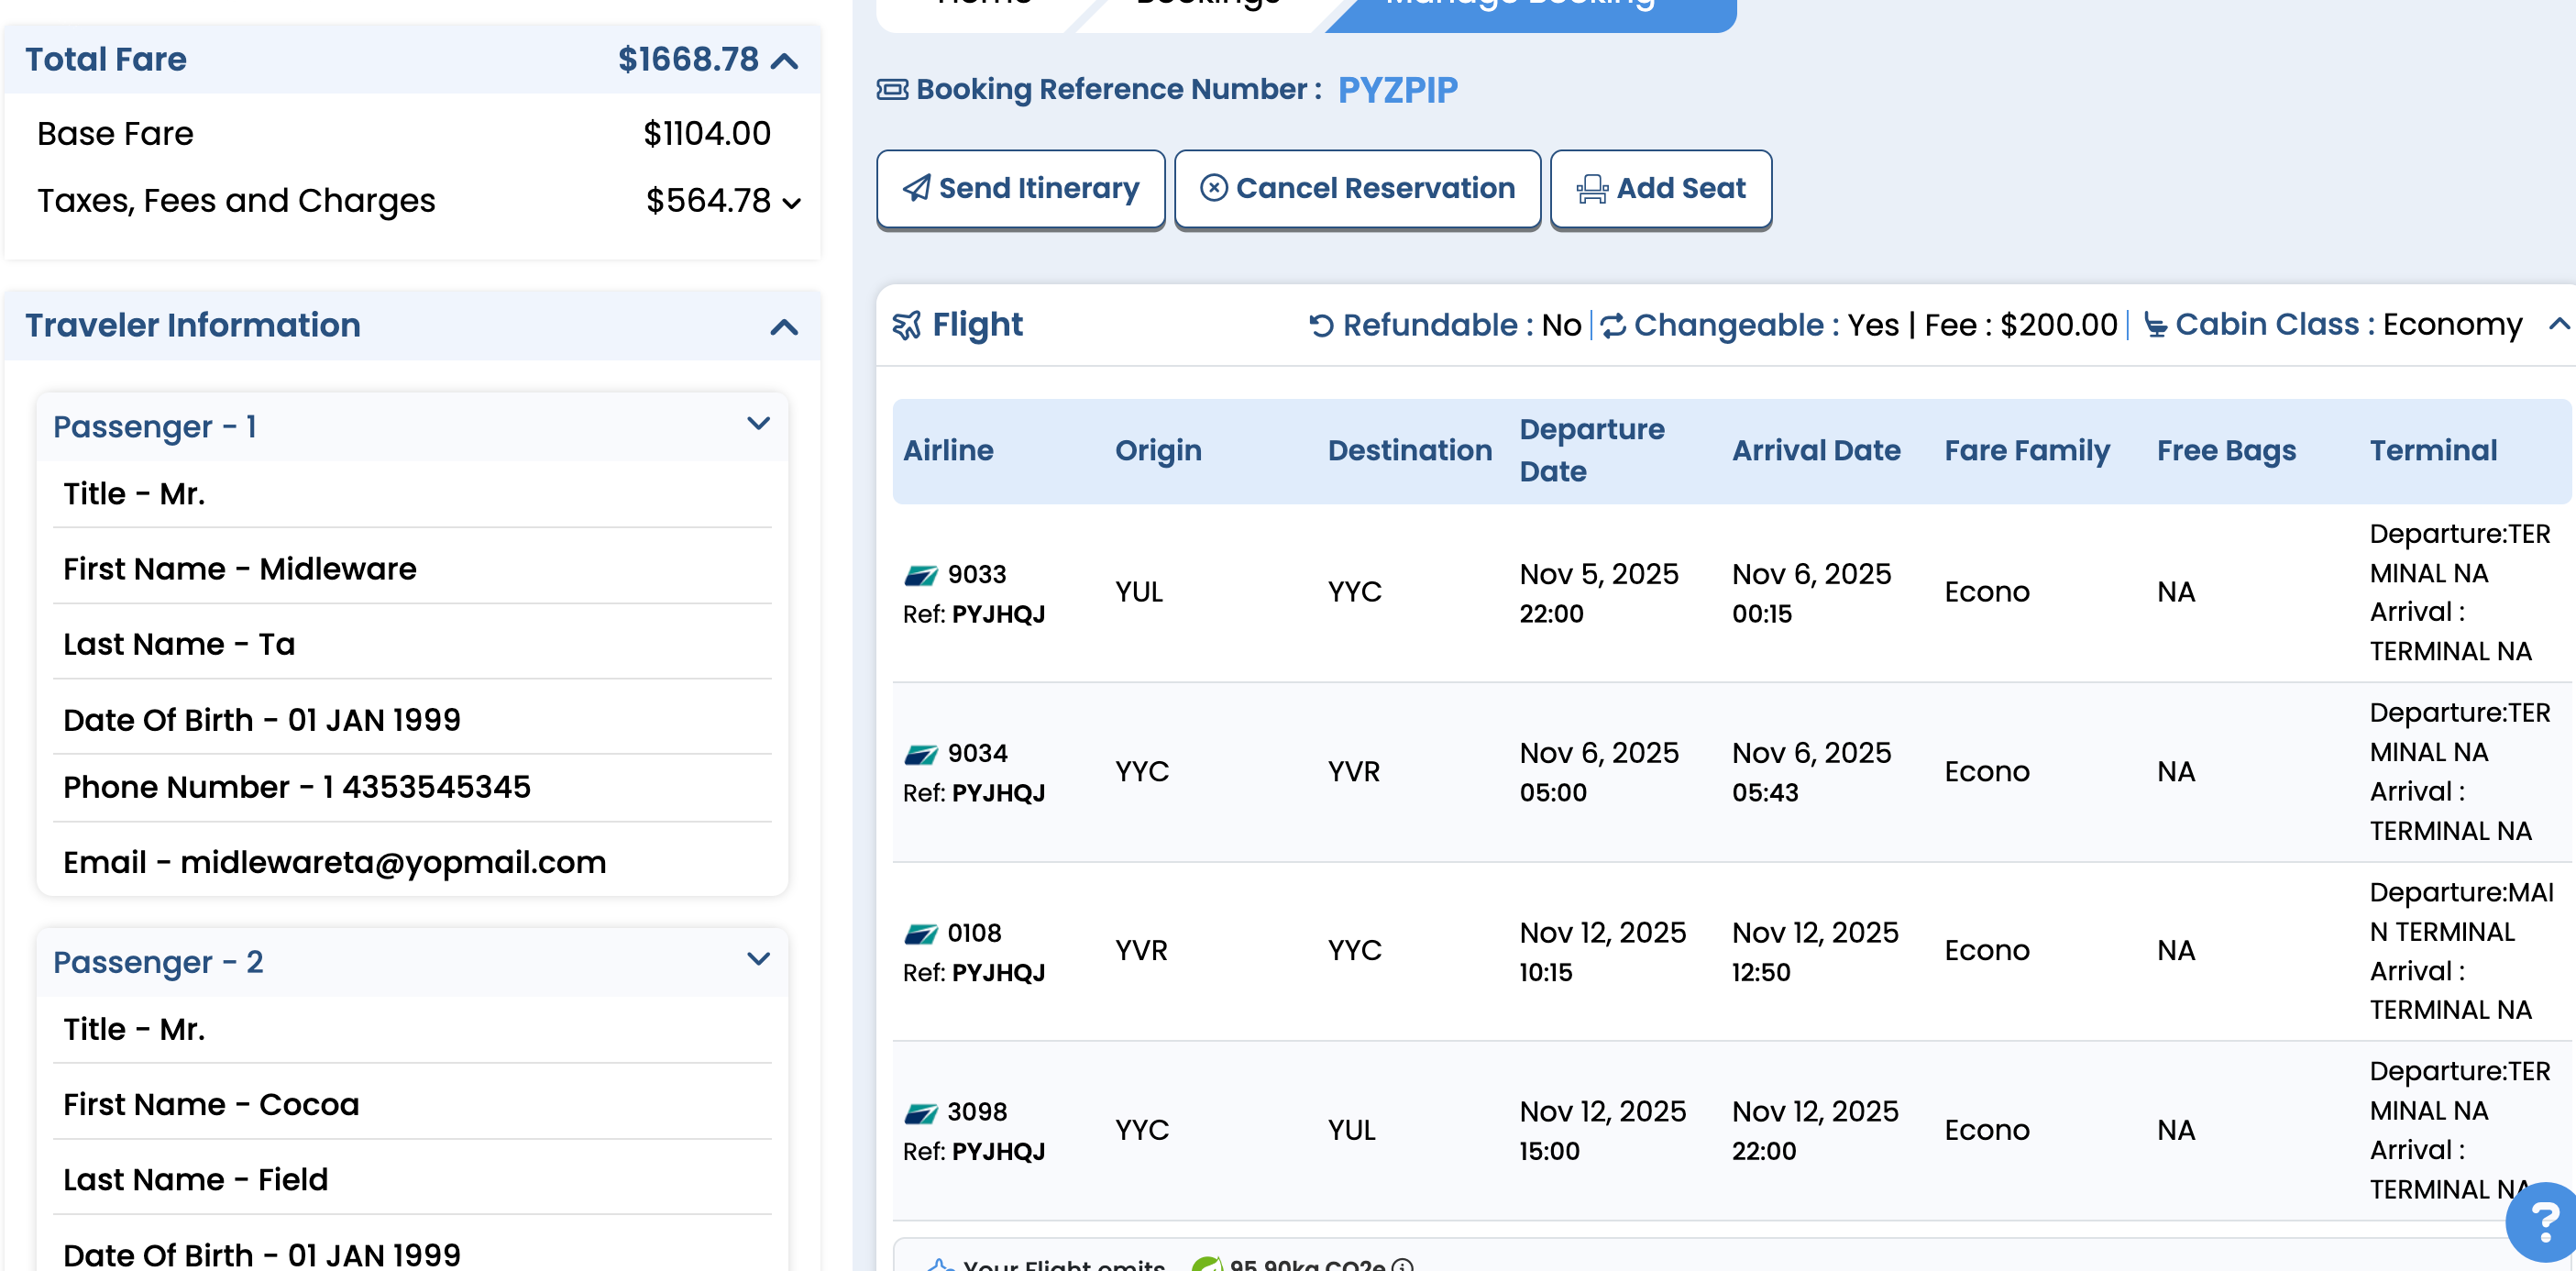Click the Cabin Class seat icon

pyautogui.click(x=2155, y=326)
